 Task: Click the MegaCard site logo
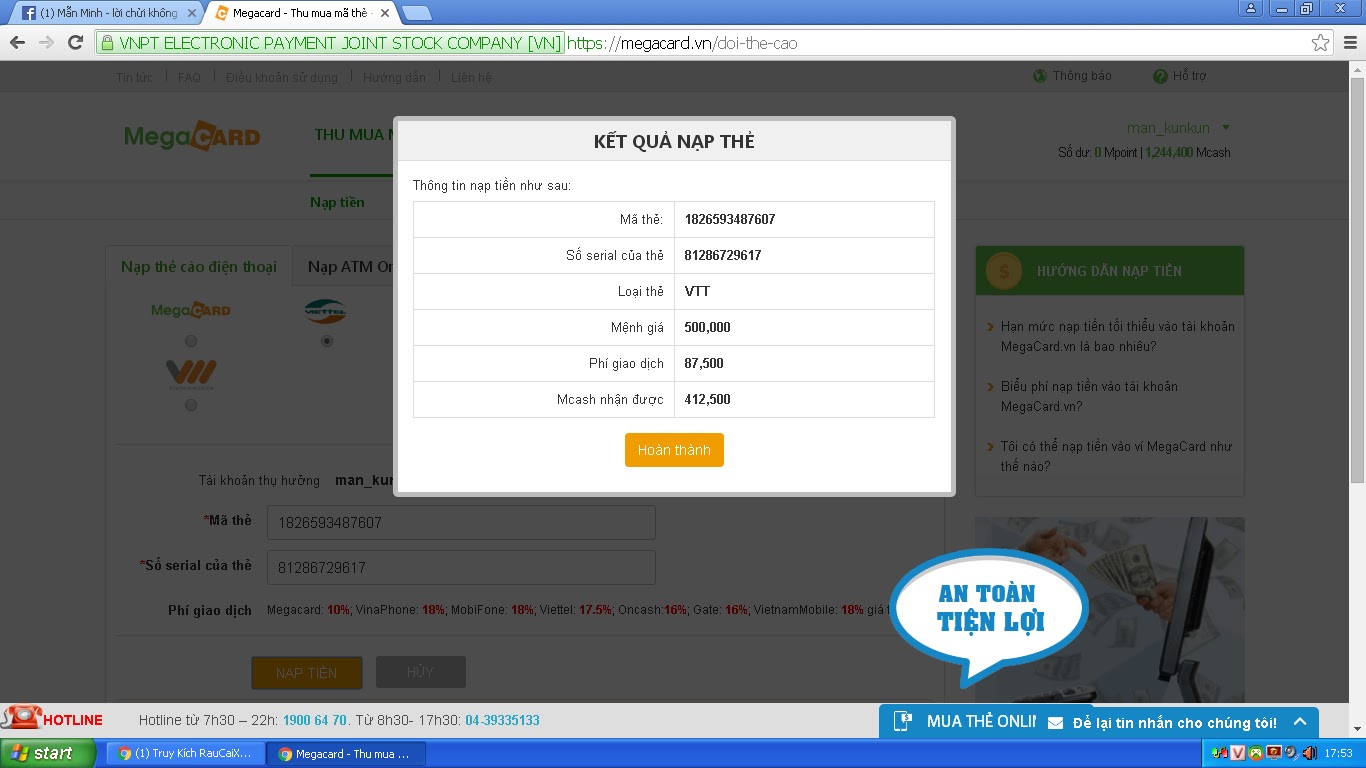point(192,136)
